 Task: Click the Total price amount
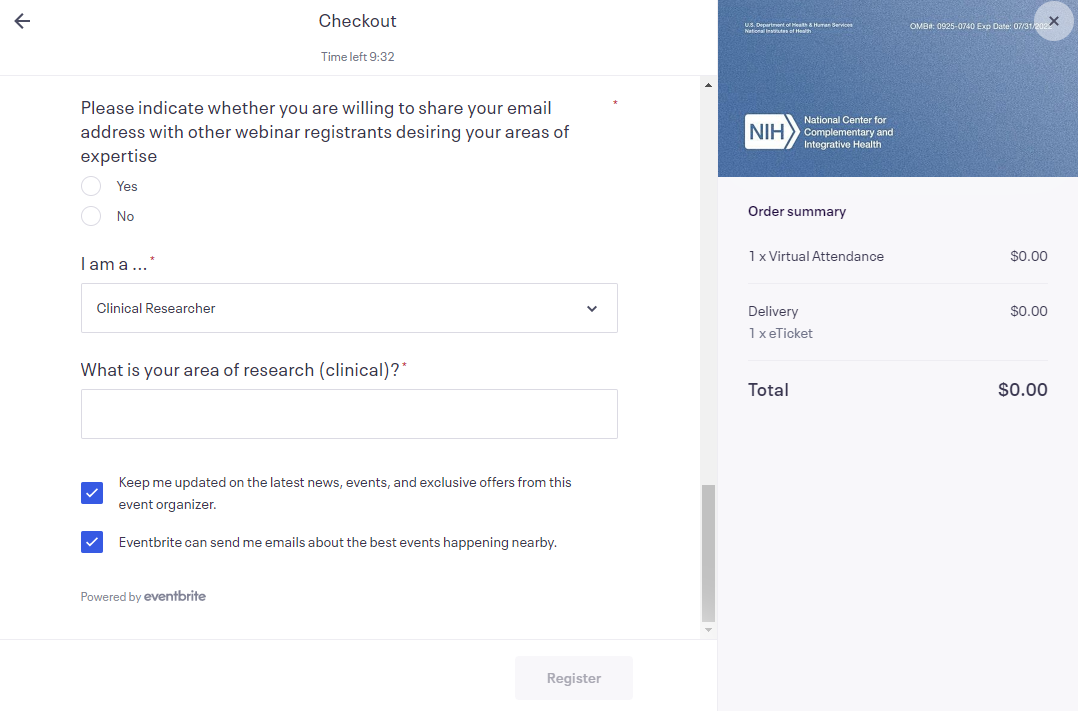pos(1022,390)
